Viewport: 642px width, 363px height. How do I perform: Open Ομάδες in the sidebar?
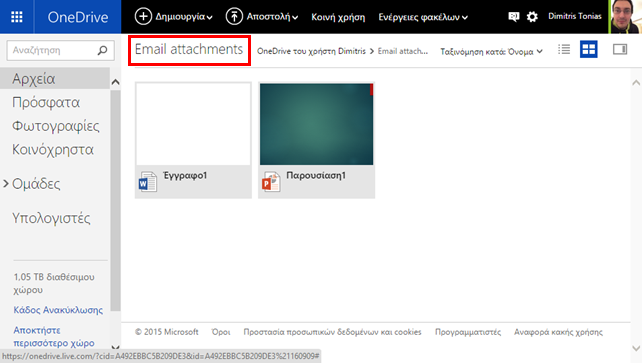point(36,184)
